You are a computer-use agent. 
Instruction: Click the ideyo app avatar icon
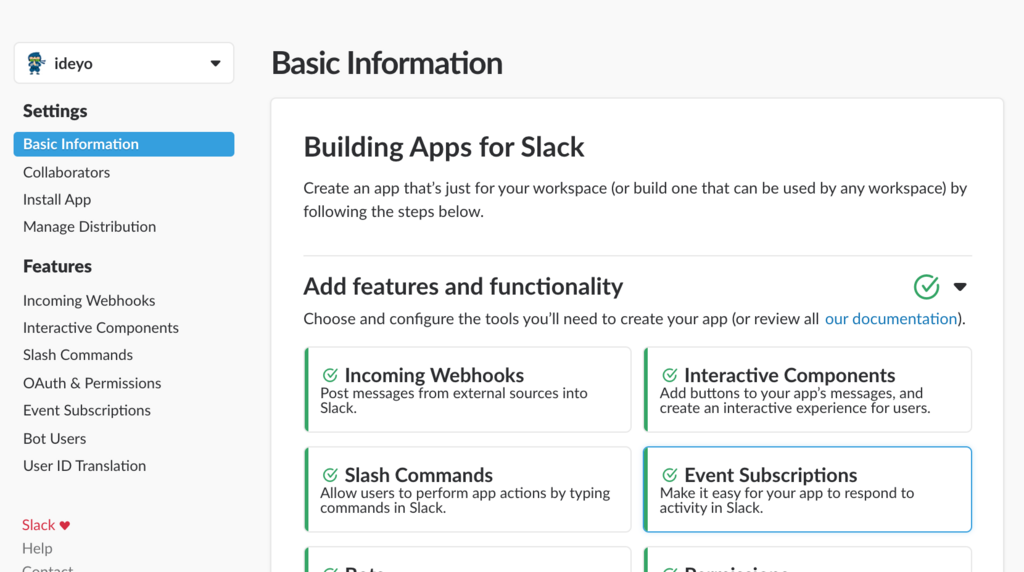tap(35, 63)
